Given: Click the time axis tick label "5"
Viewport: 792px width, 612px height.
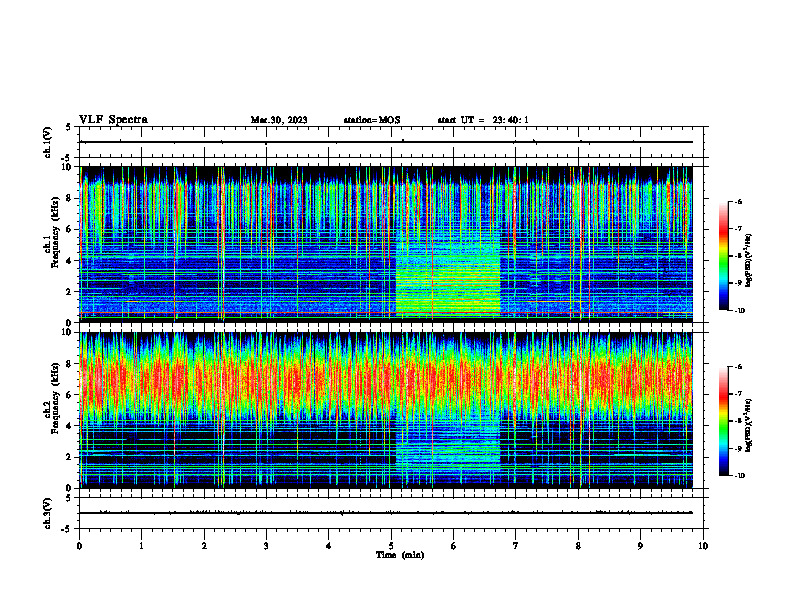Looking at the screenshot, I should (391, 546).
